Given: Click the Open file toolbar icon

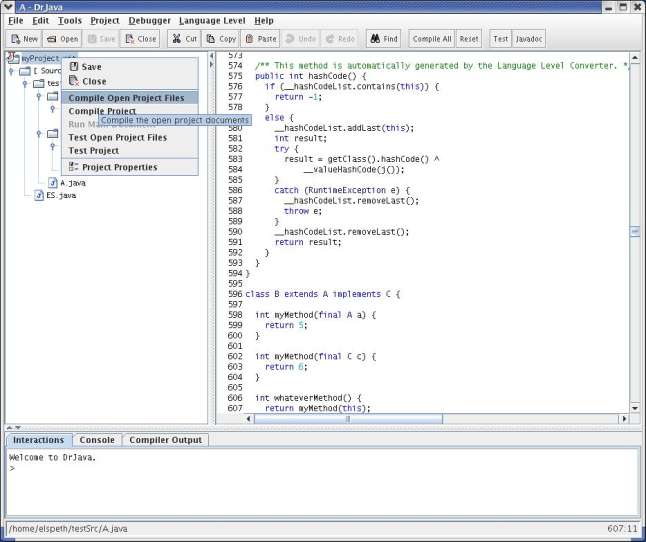Looking at the screenshot, I should click(53, 39).
